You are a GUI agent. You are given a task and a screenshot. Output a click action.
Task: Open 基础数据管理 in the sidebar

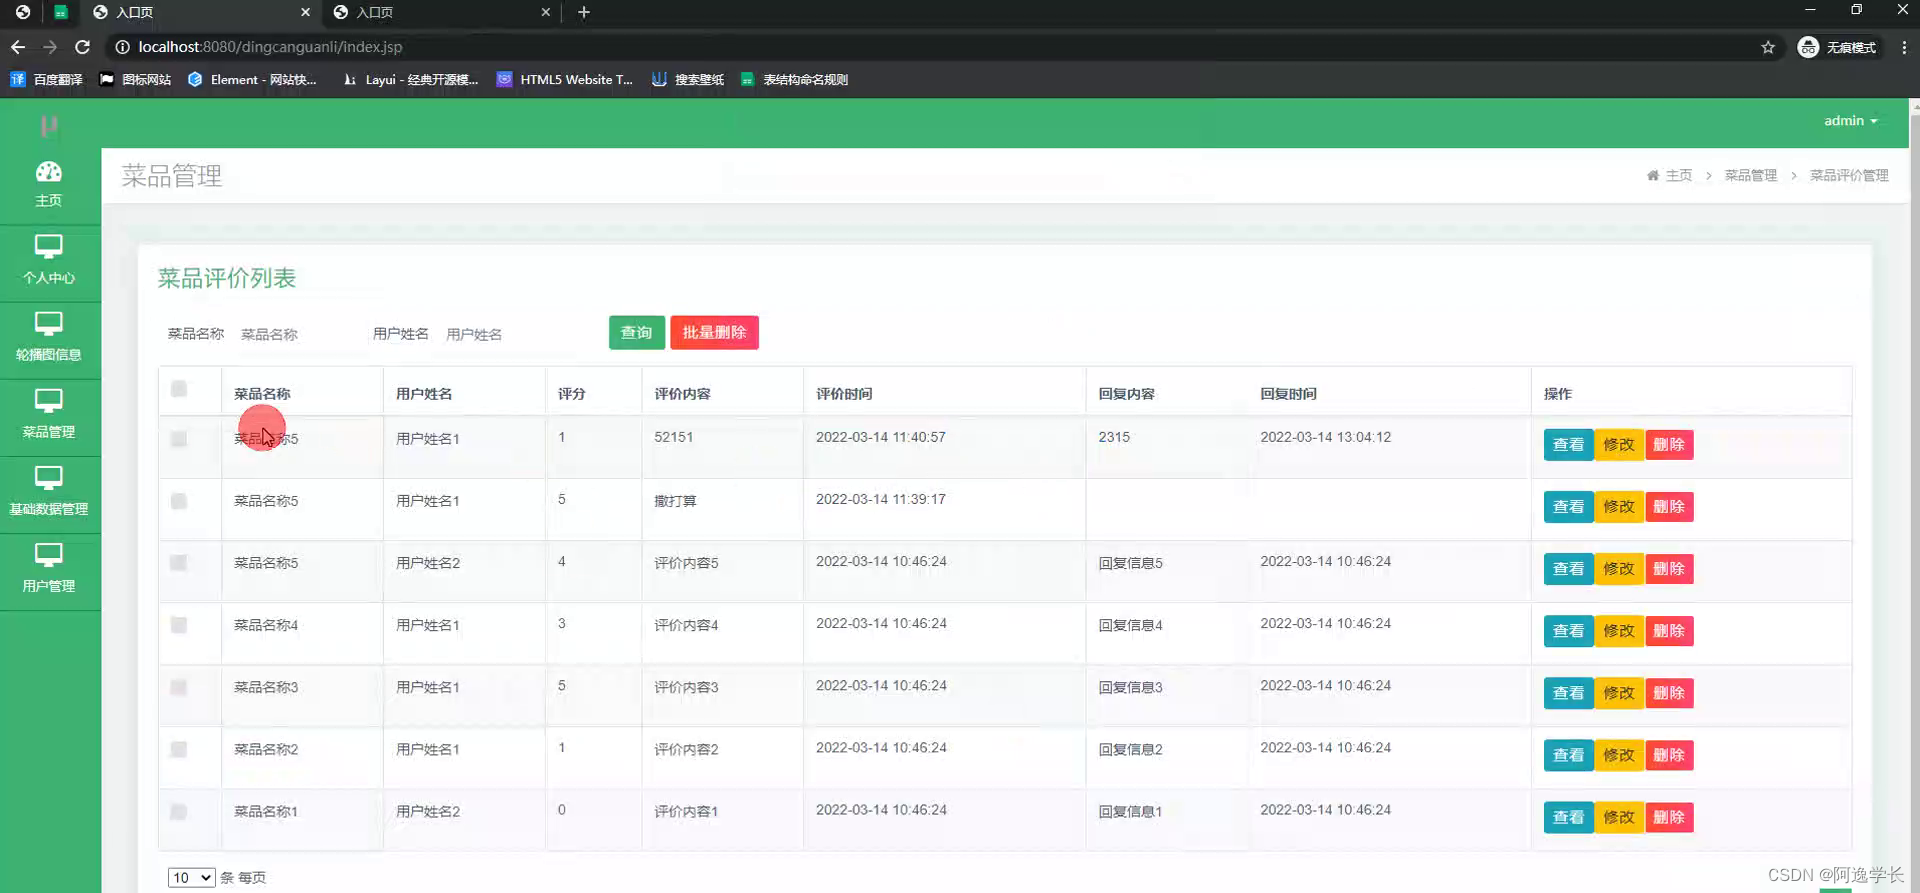(48, 492)
